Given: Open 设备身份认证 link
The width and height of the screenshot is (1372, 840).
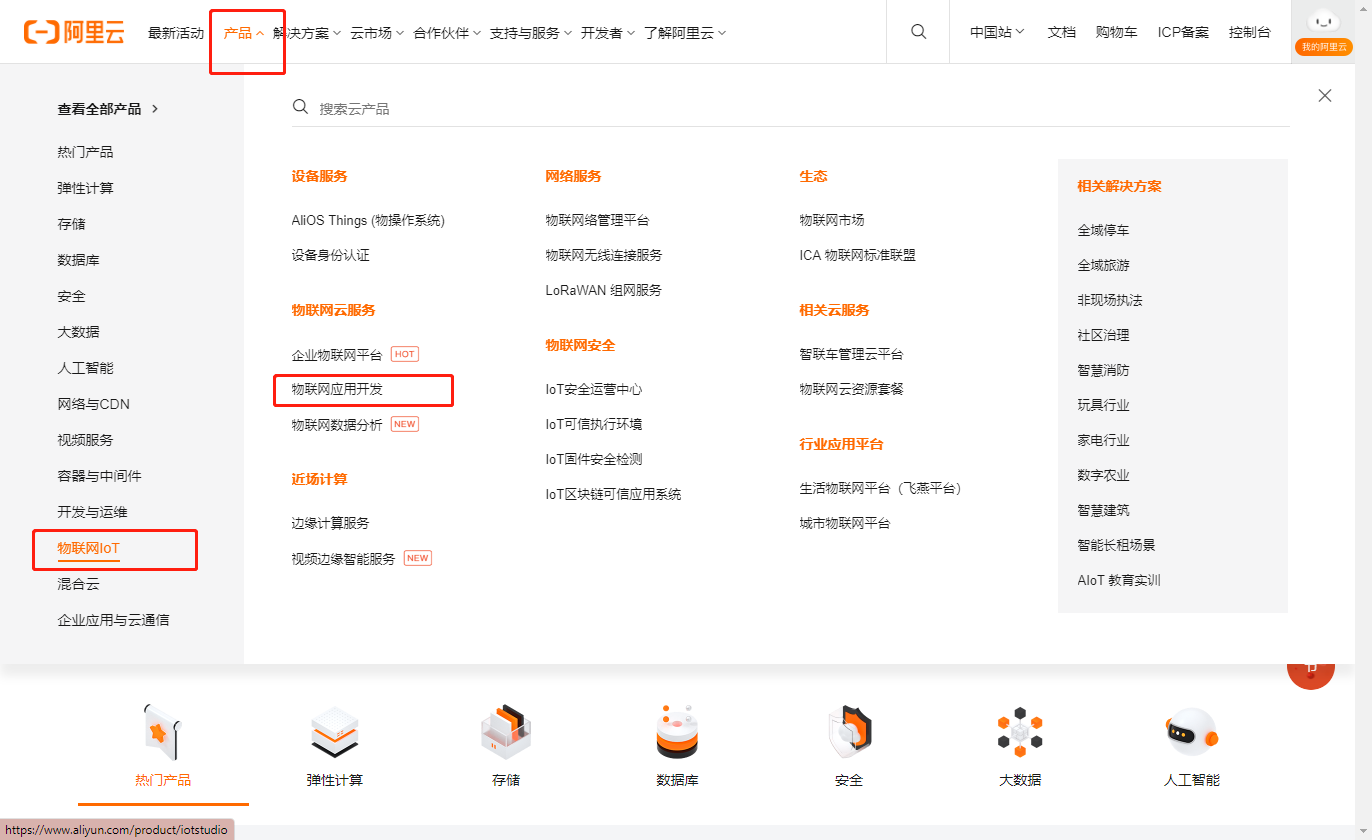Looking at the screenshot, I should point(331,255).
